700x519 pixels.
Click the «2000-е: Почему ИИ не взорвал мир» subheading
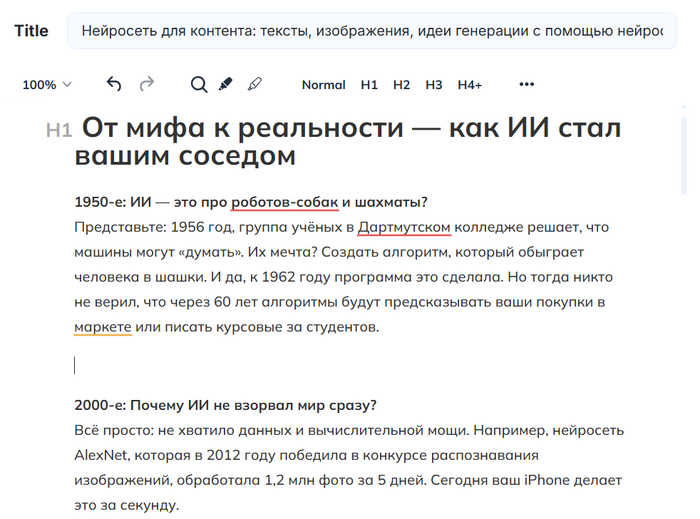point(225,405)
